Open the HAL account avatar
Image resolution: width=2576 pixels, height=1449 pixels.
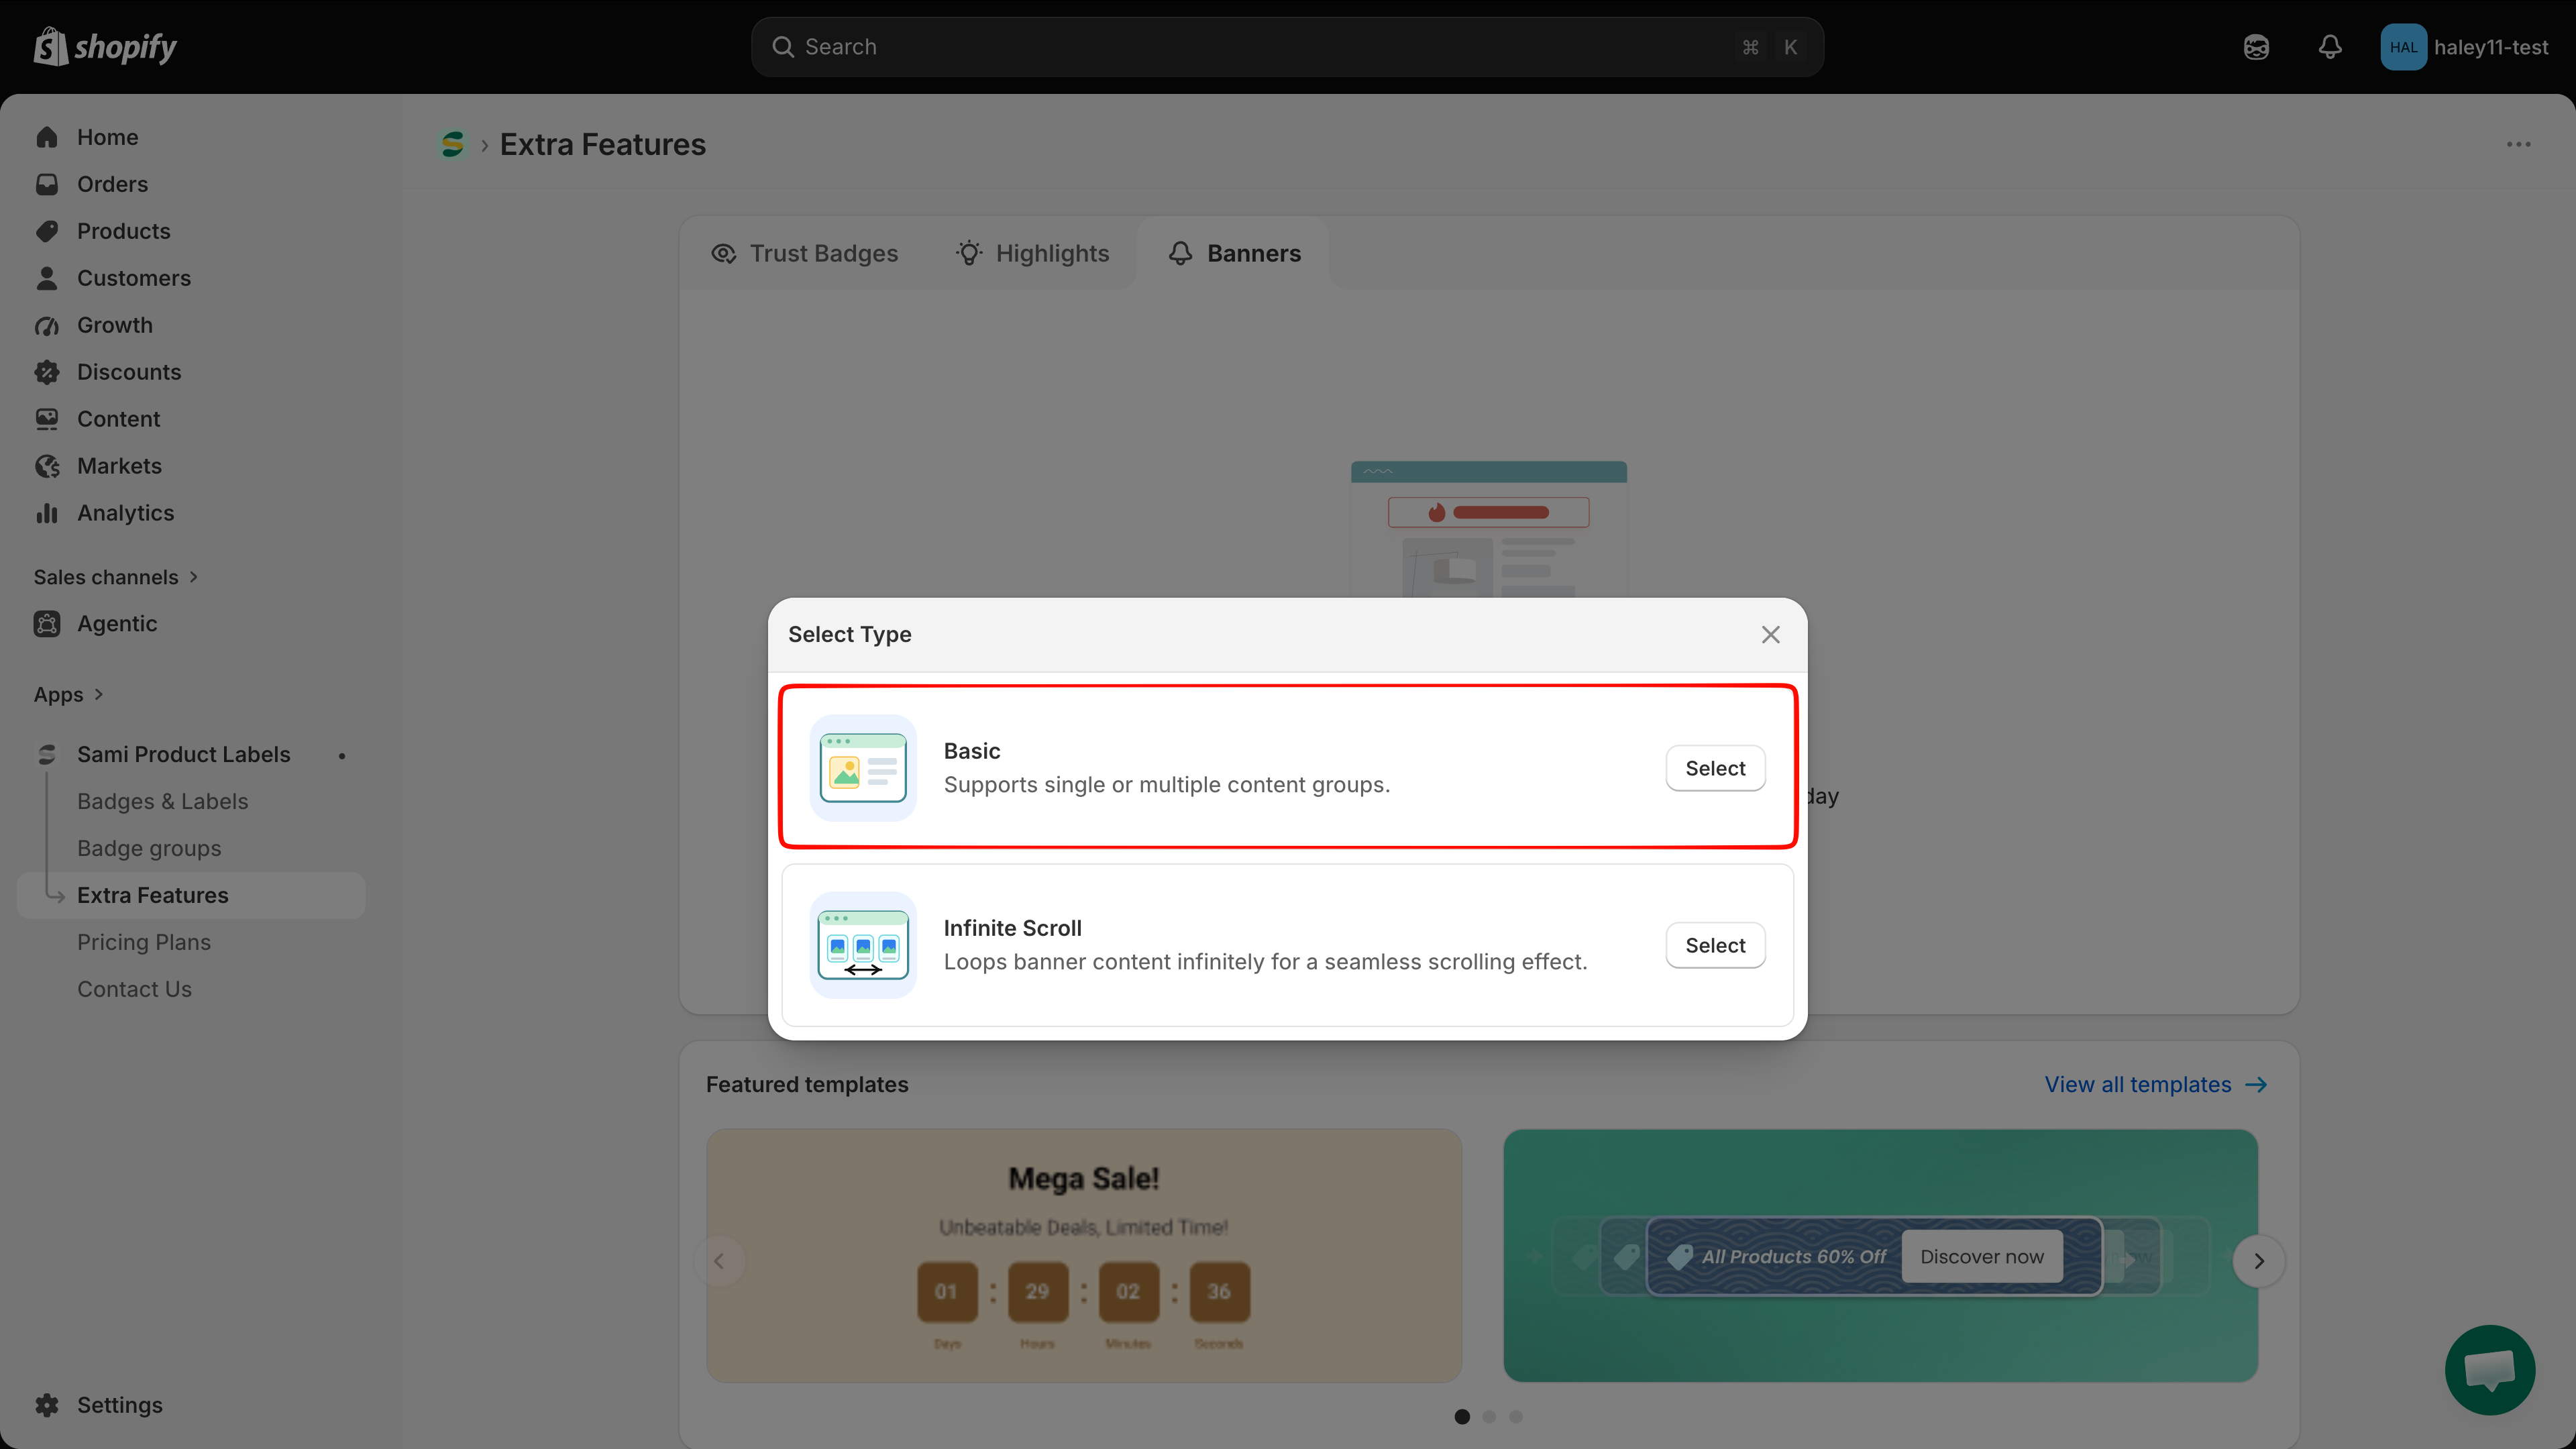(2404, 47)
